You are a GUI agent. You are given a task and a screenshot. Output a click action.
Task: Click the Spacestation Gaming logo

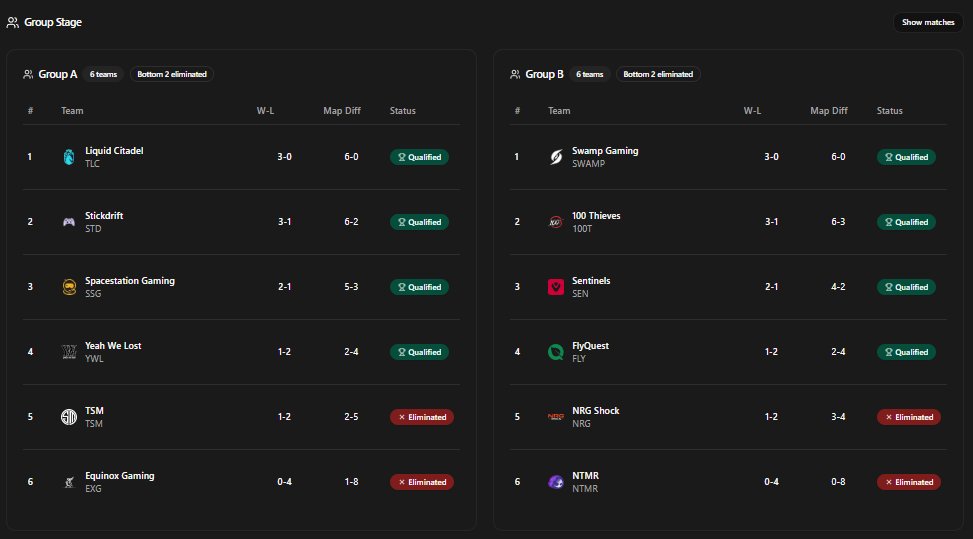[x=69, y=287]
